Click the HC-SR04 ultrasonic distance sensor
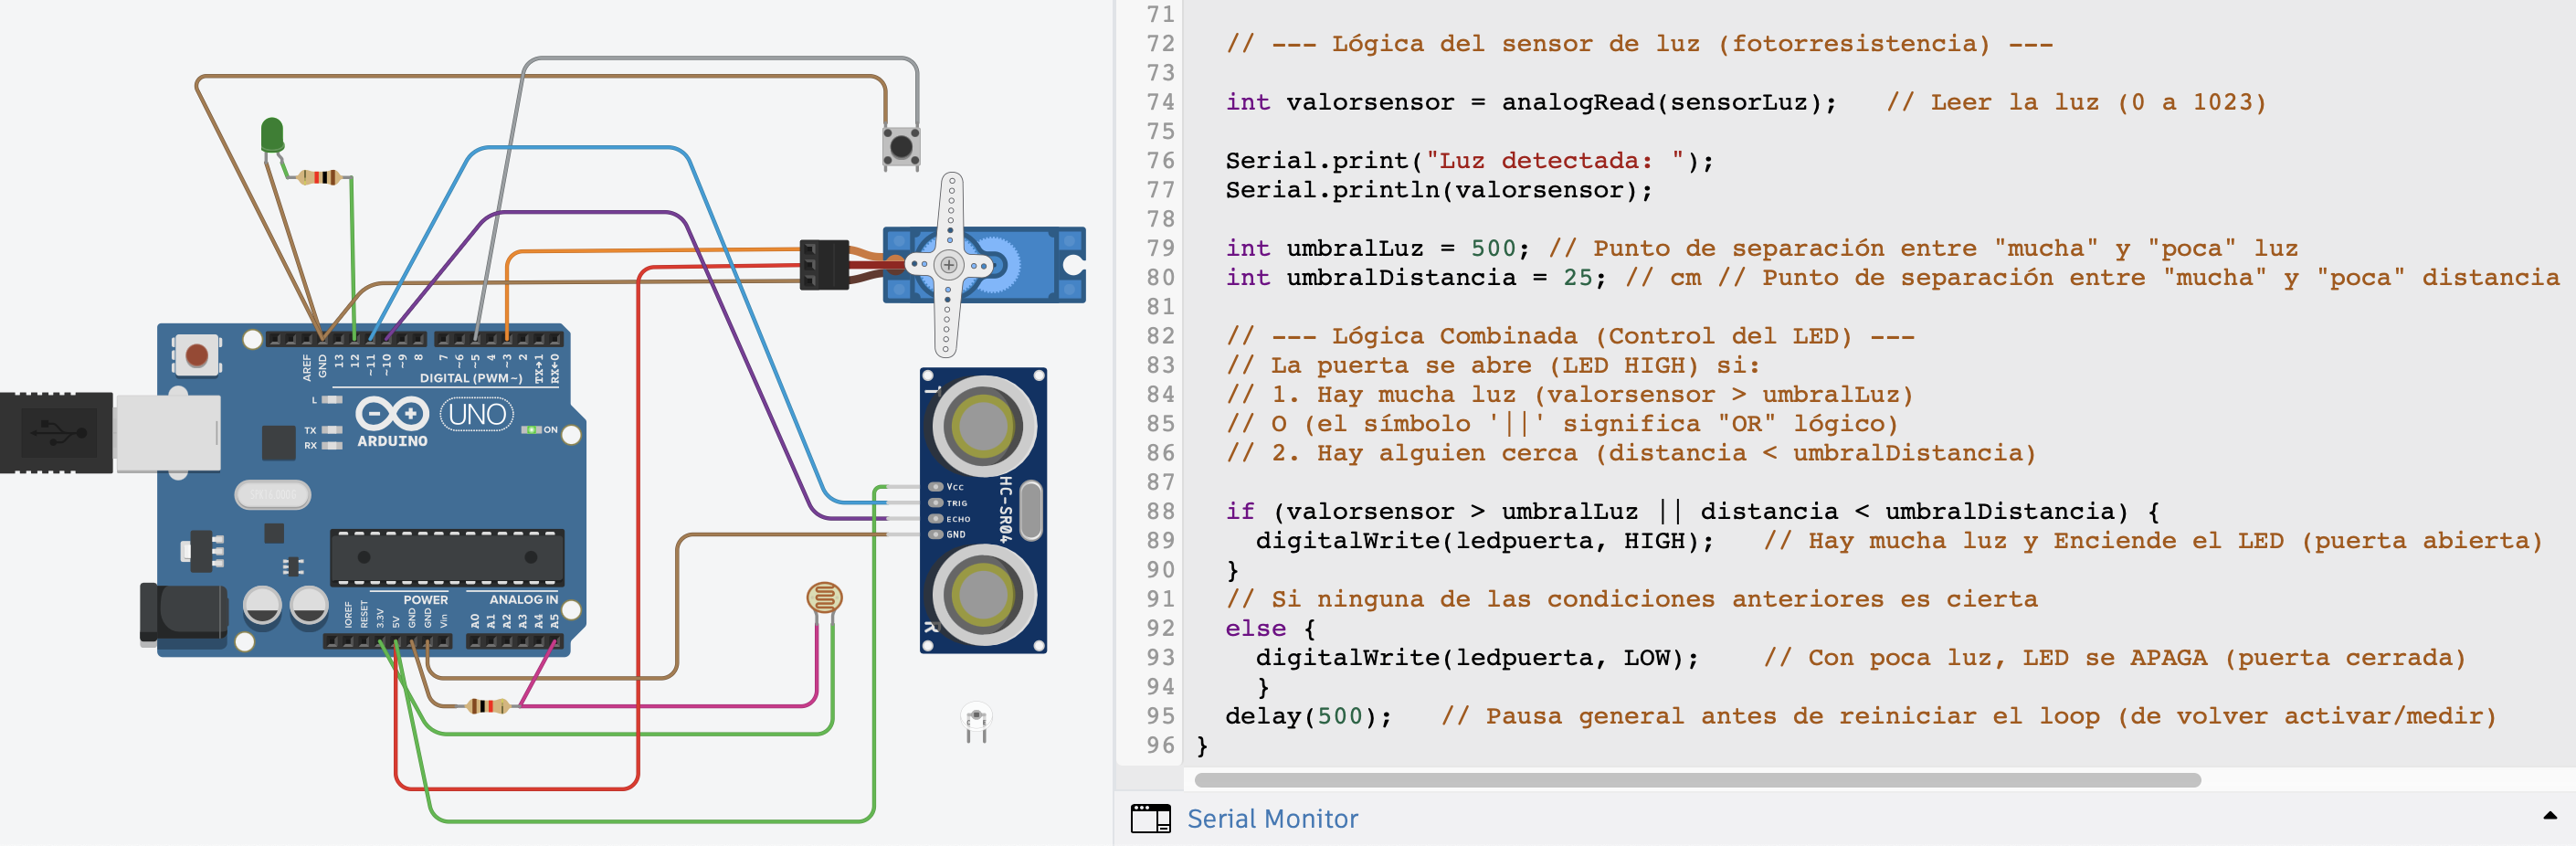The image size is (2576, 846). coord(983,510)
